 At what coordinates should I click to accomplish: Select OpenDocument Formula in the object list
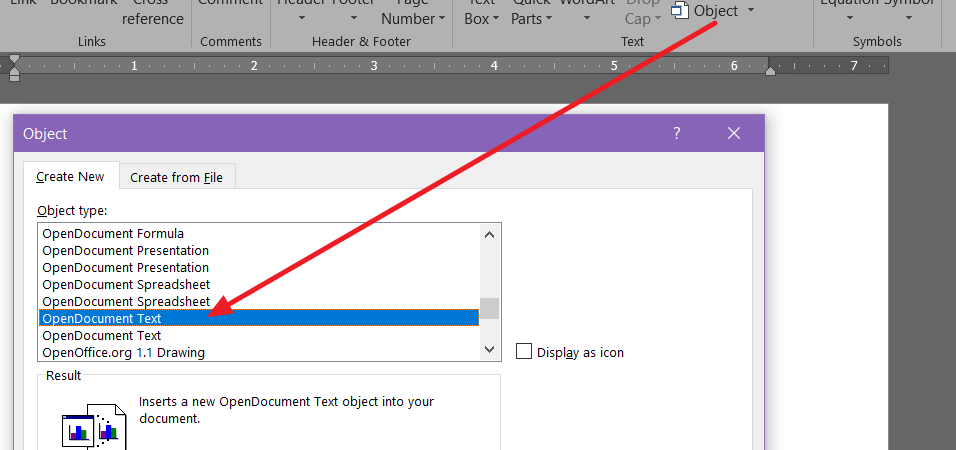(x=259, y=234)
